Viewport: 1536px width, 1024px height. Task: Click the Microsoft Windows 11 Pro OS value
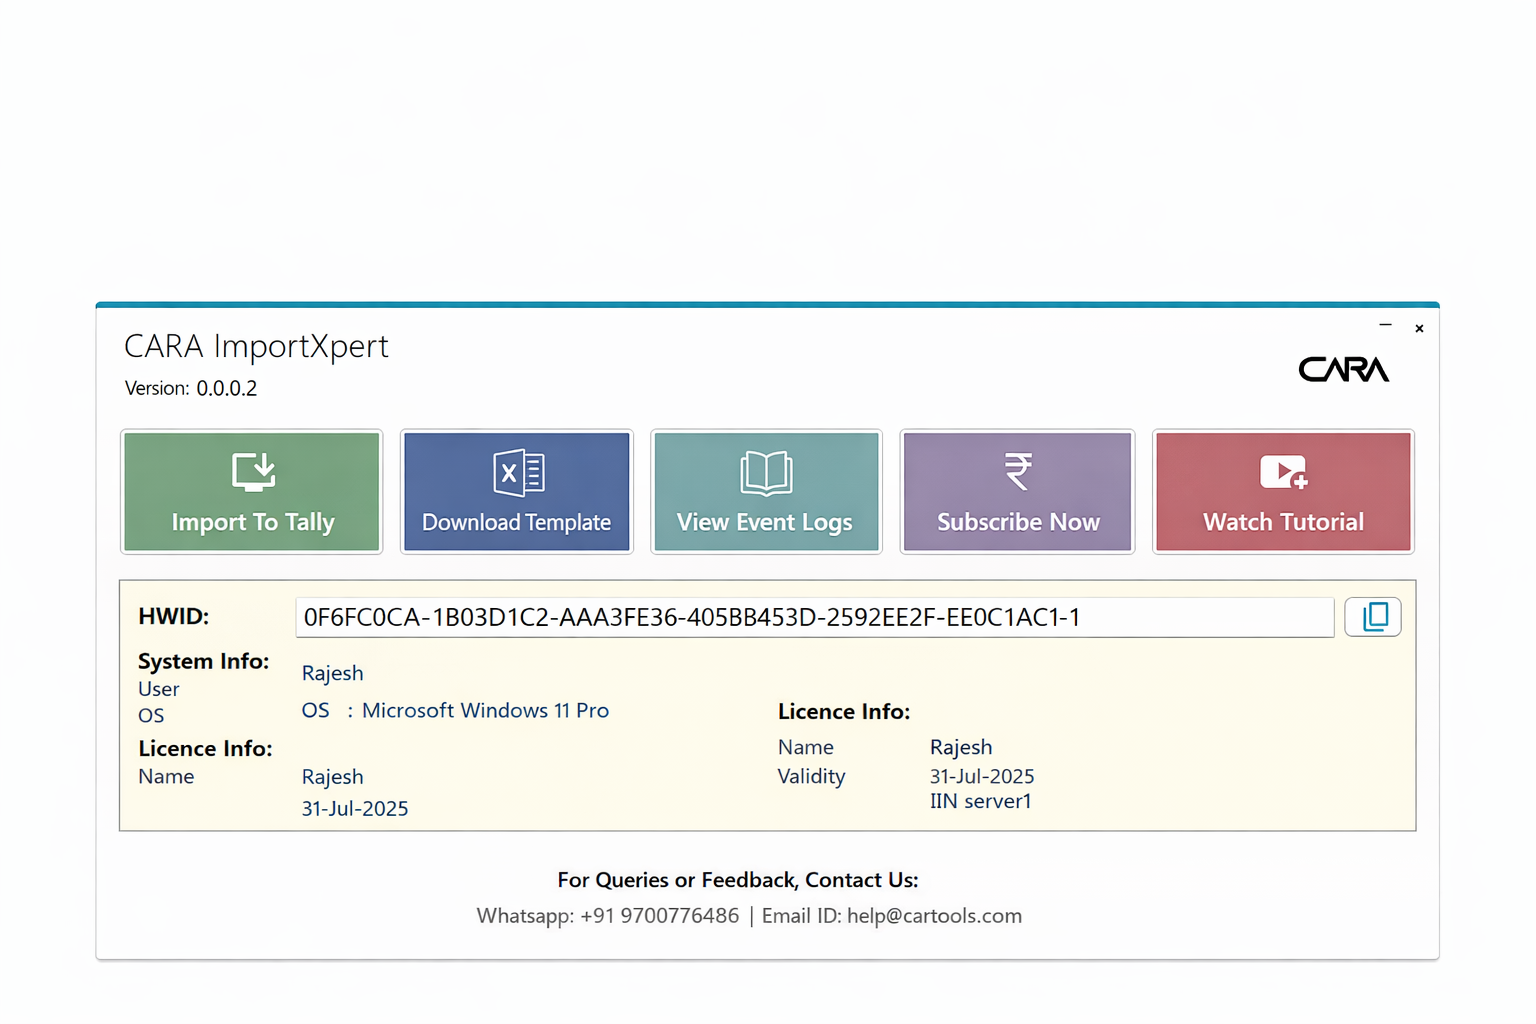pyautogui.click(x=485, y=710)
